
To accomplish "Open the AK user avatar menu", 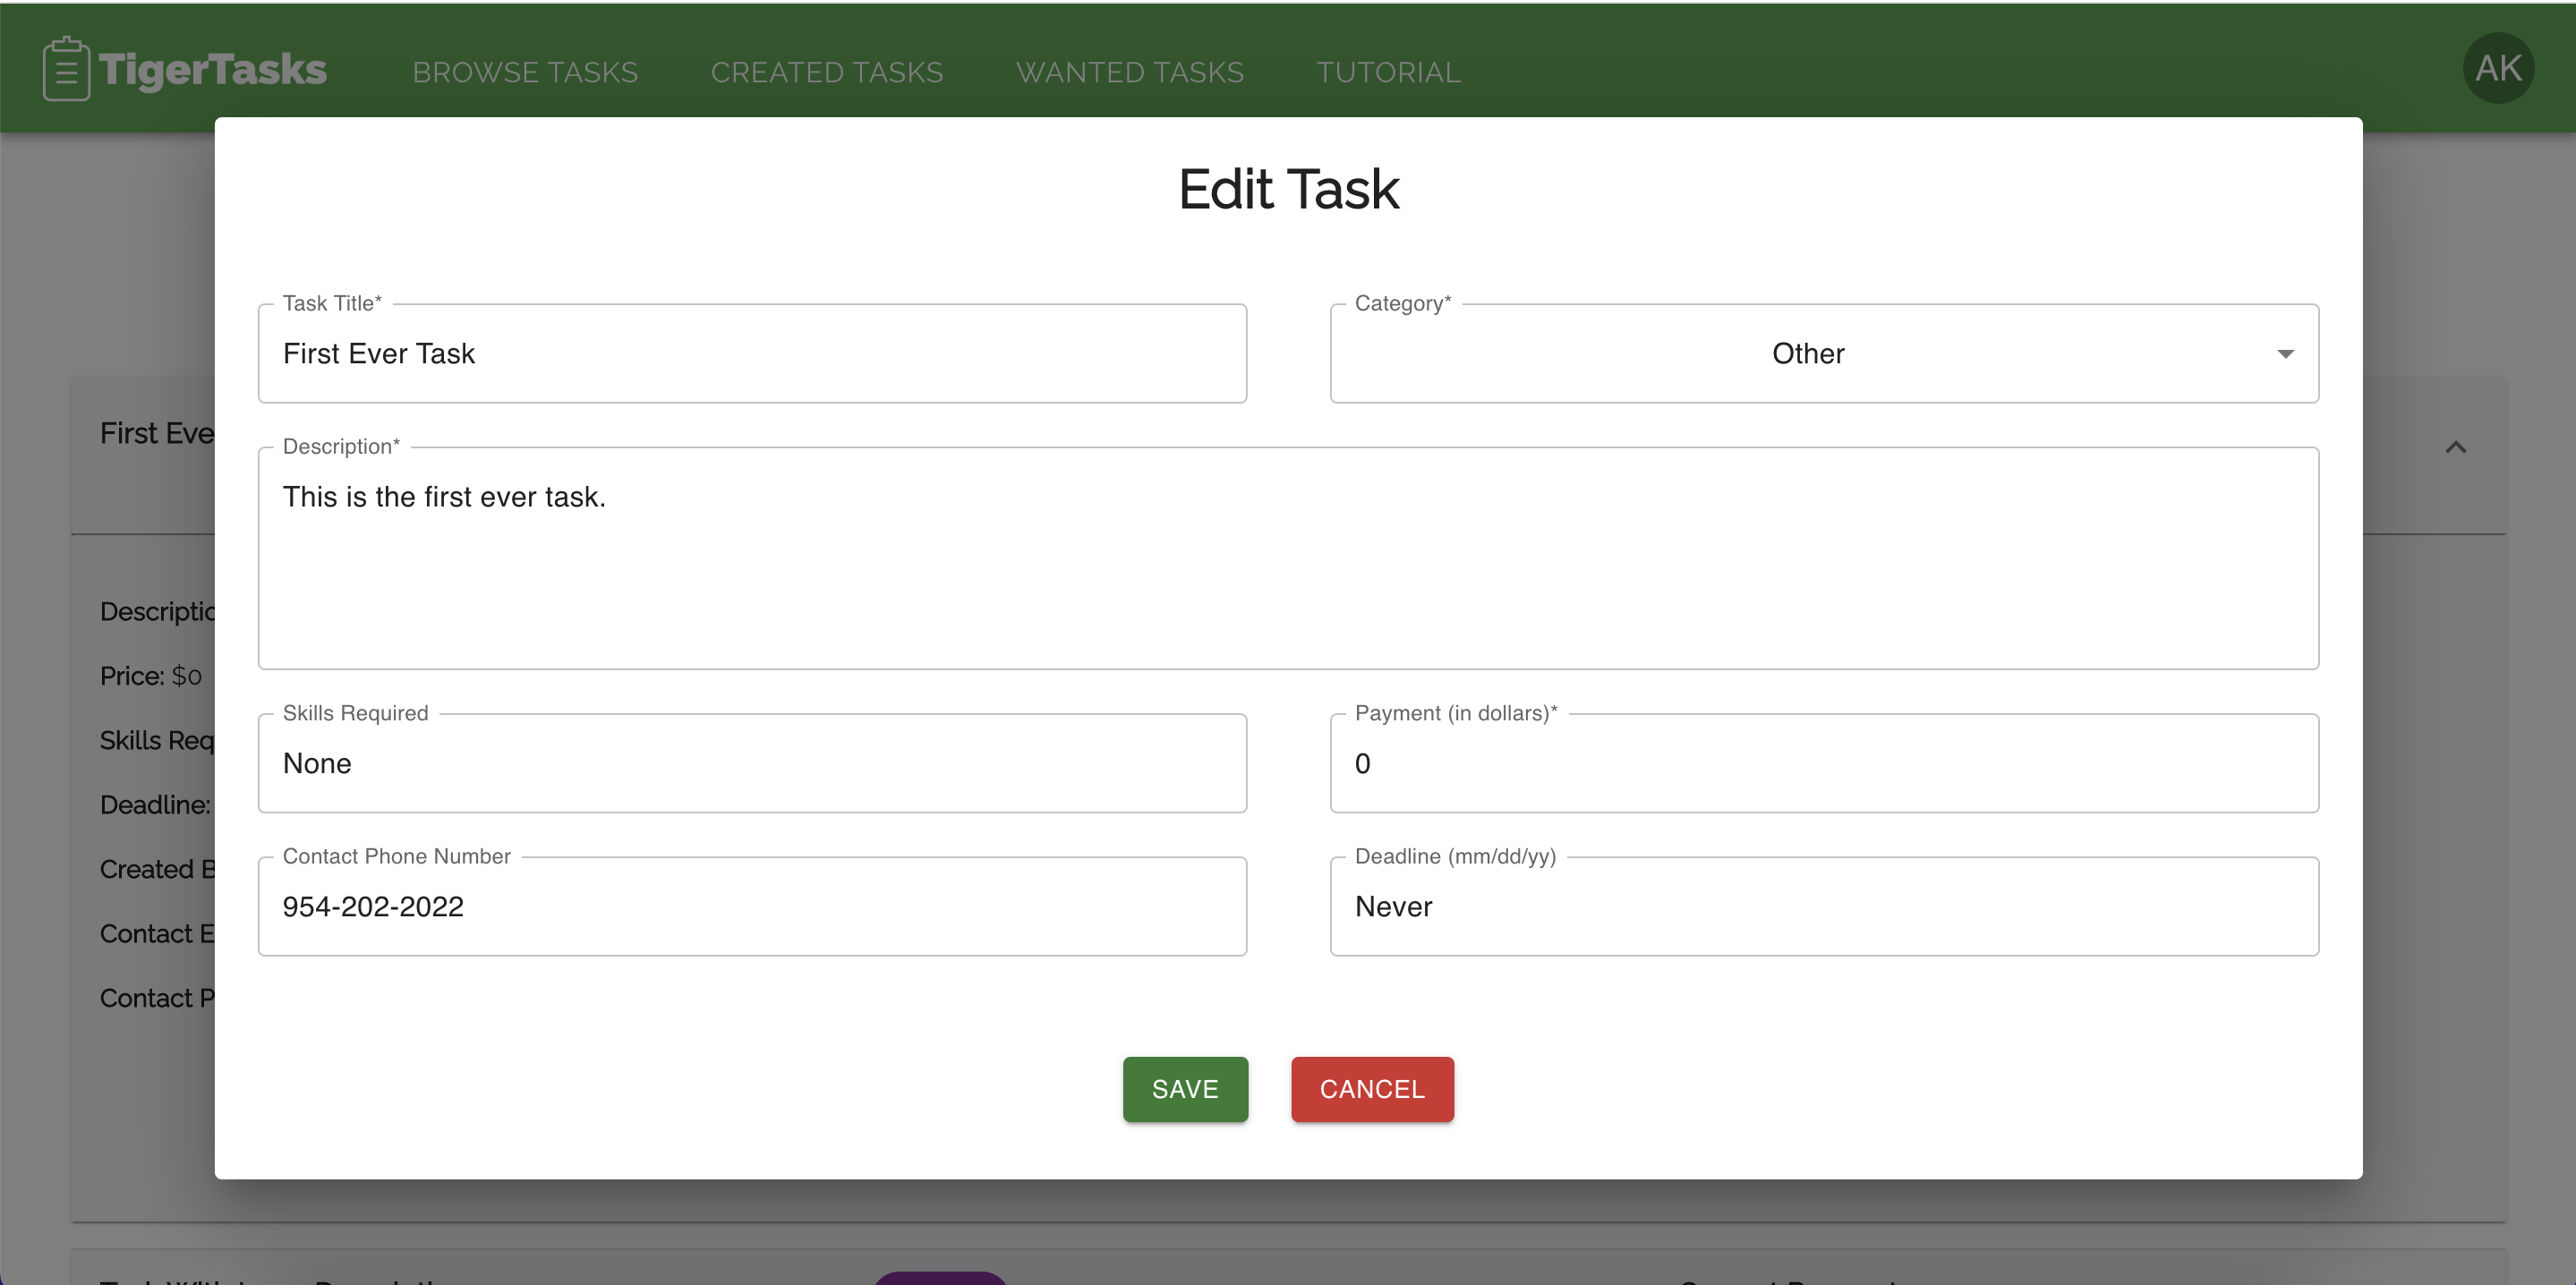I will point(2497,69).
